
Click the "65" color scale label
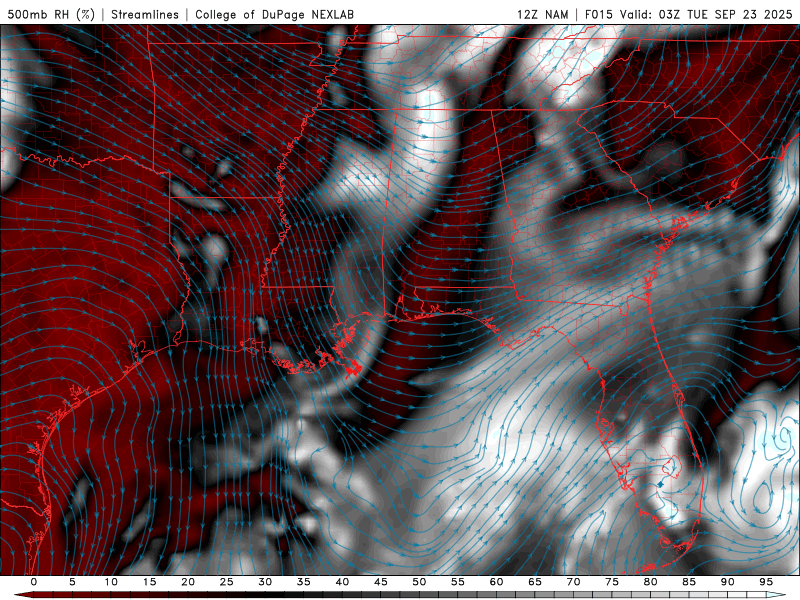pos(535,582)
